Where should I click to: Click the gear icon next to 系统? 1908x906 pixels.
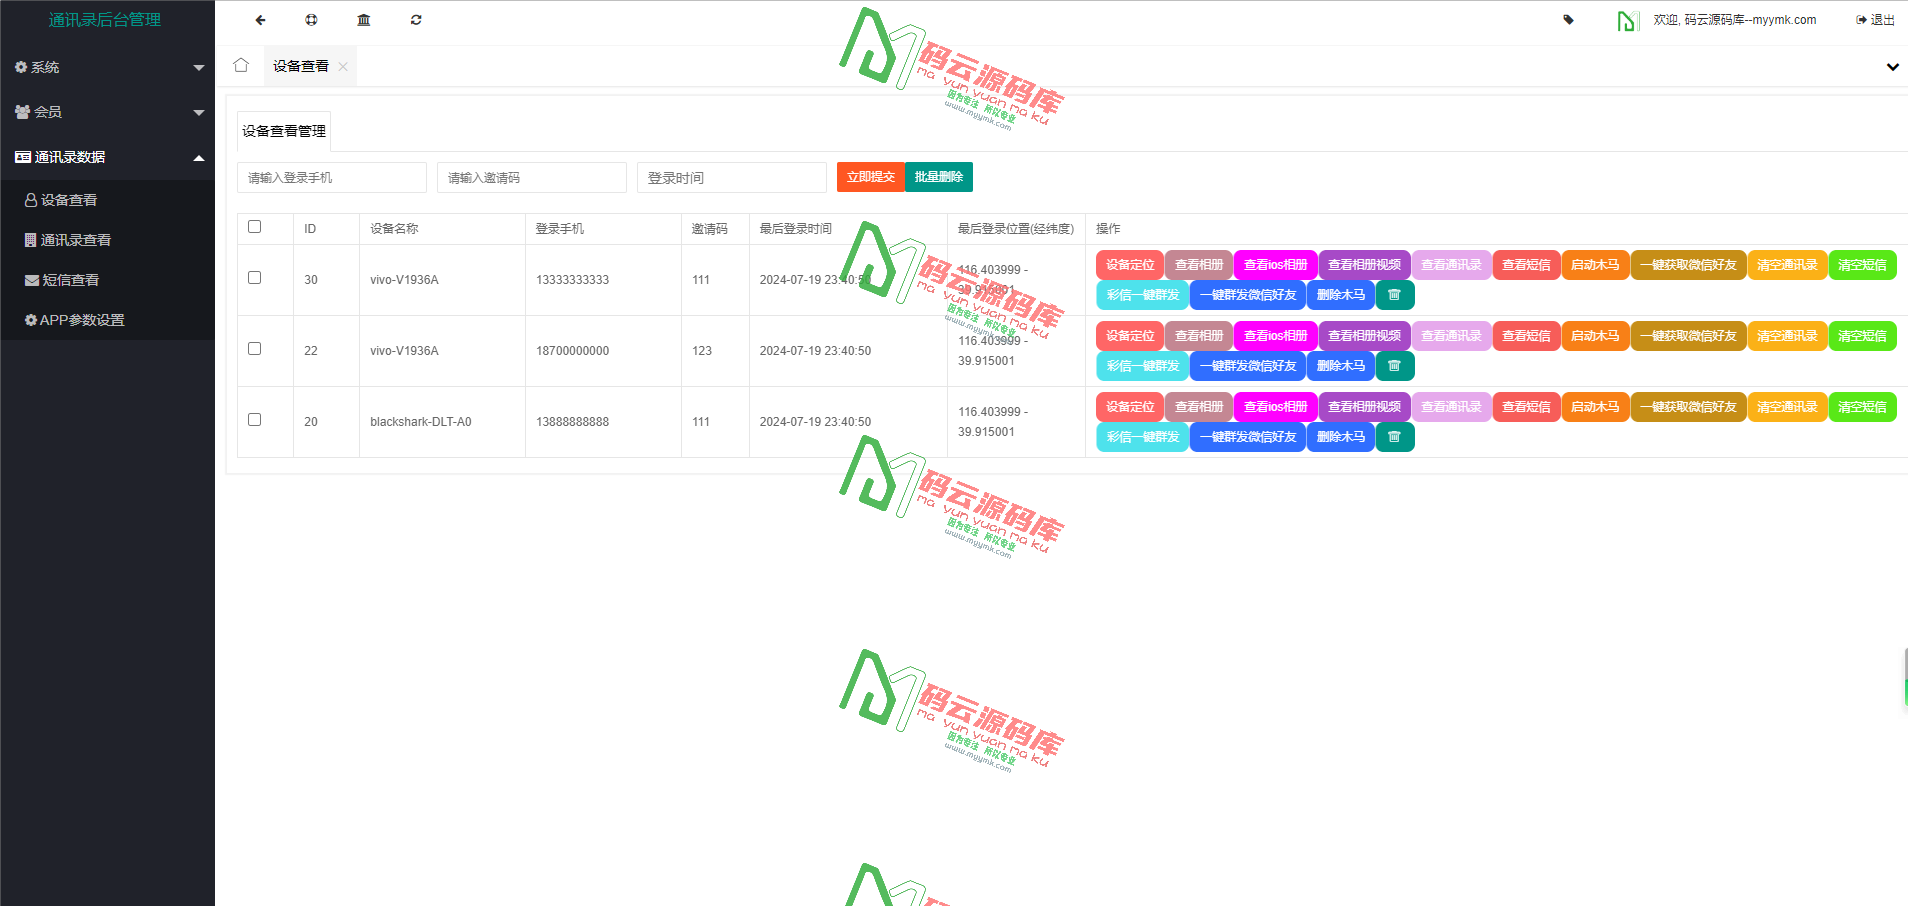point(21,67)
